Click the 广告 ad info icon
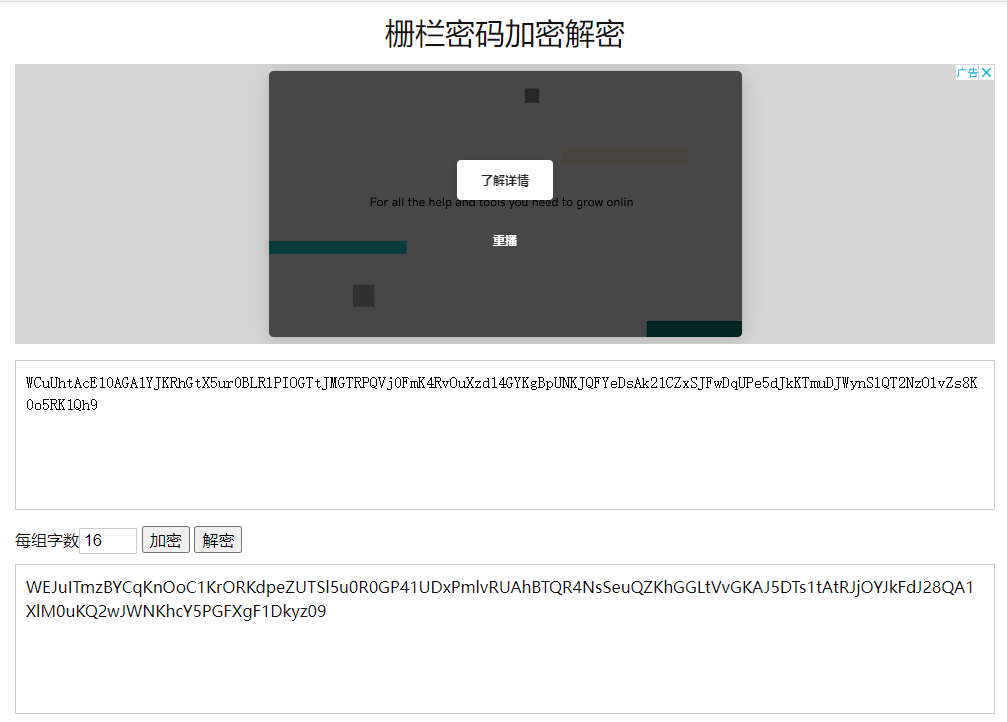 point(965,71)
